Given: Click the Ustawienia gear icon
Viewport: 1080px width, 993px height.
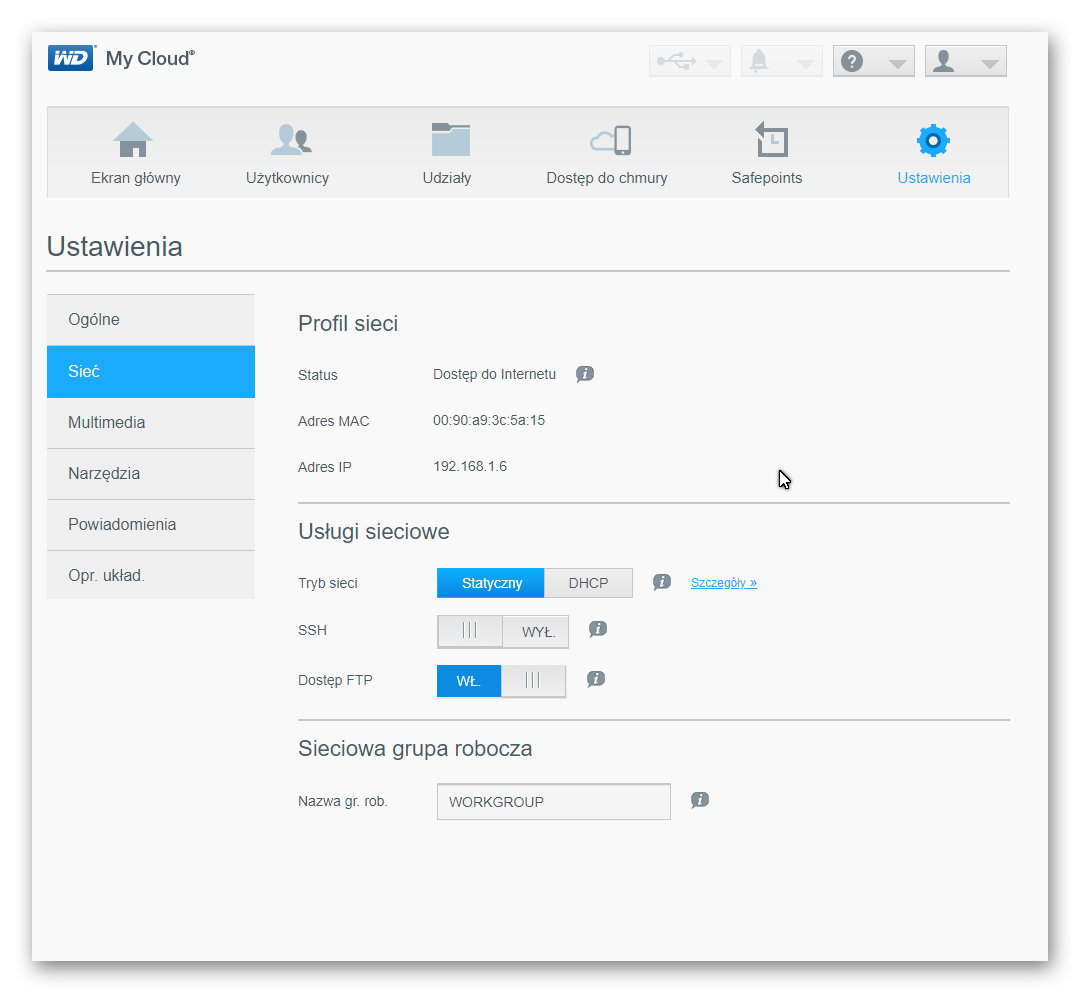Looking at the screenshot, I should tap(933, 140).
